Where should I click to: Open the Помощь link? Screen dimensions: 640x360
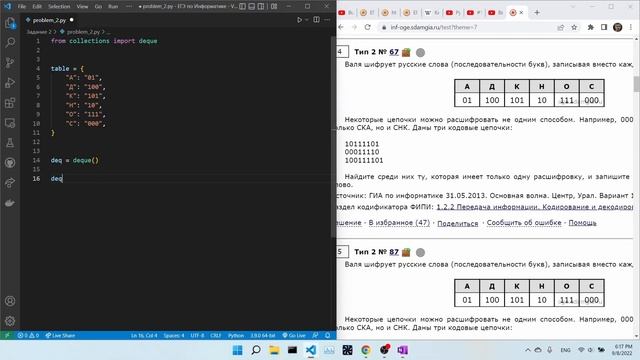(x=582, y=222)
